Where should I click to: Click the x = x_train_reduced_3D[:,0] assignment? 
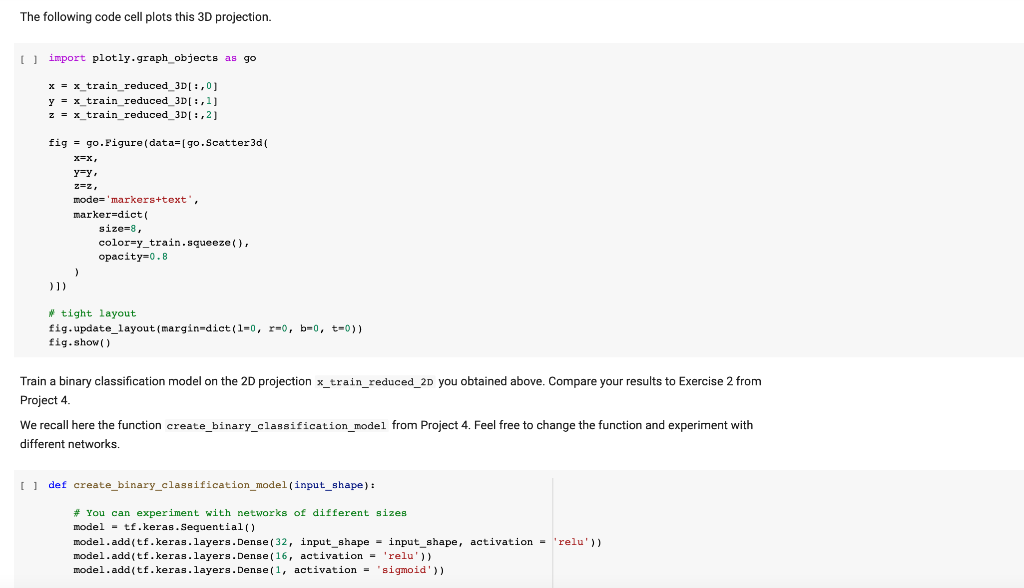pyautogui.click(x=130, y=85)
